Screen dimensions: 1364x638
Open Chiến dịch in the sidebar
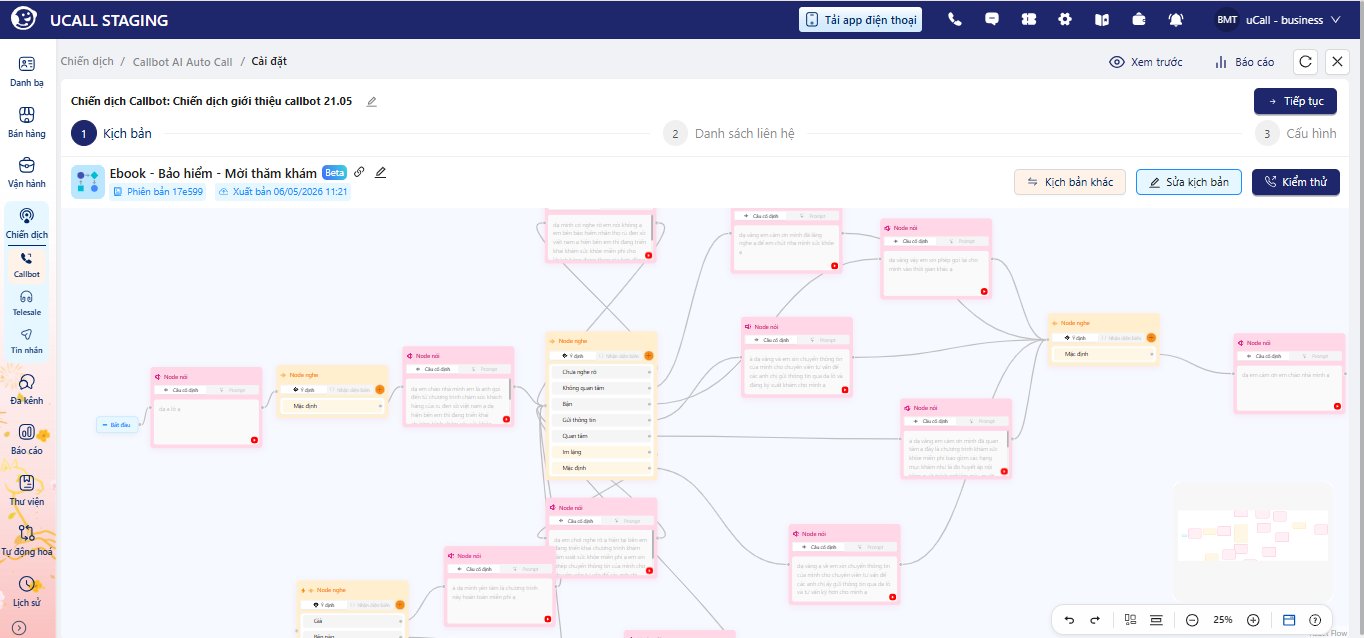pyautogui.click(x=27, y=223)
